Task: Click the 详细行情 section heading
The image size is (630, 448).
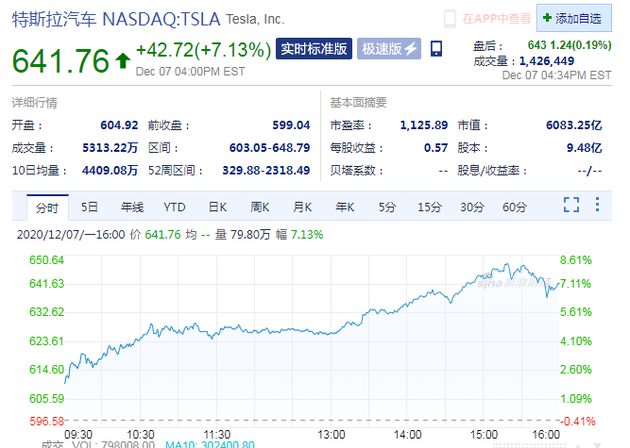Action: [x=35, y=103]
